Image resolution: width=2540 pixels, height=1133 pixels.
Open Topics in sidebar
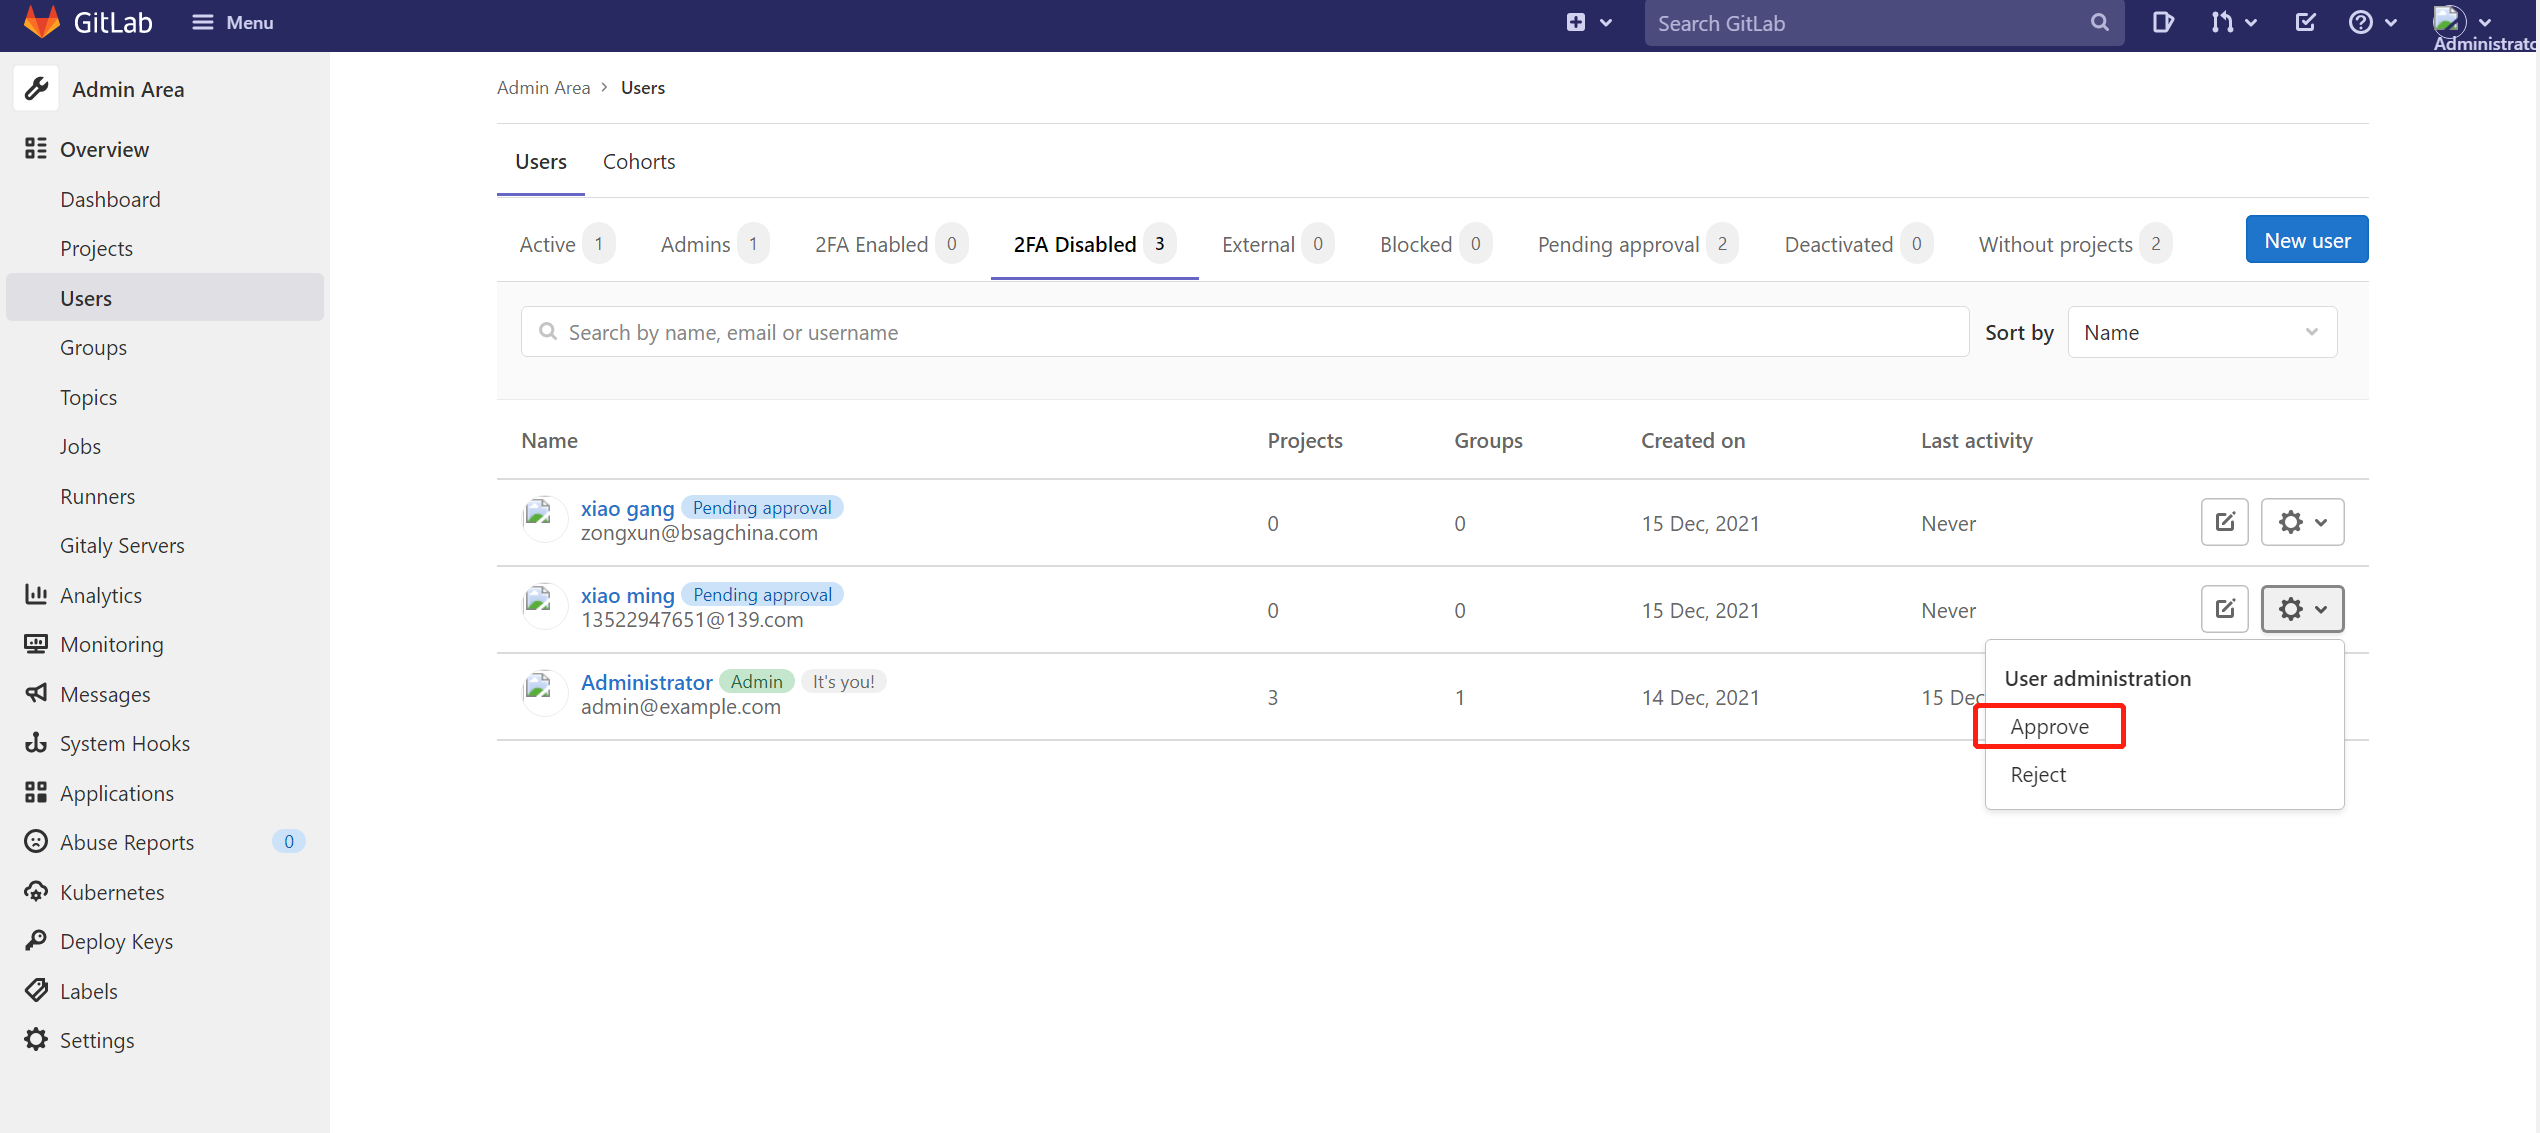coord(88,397)
